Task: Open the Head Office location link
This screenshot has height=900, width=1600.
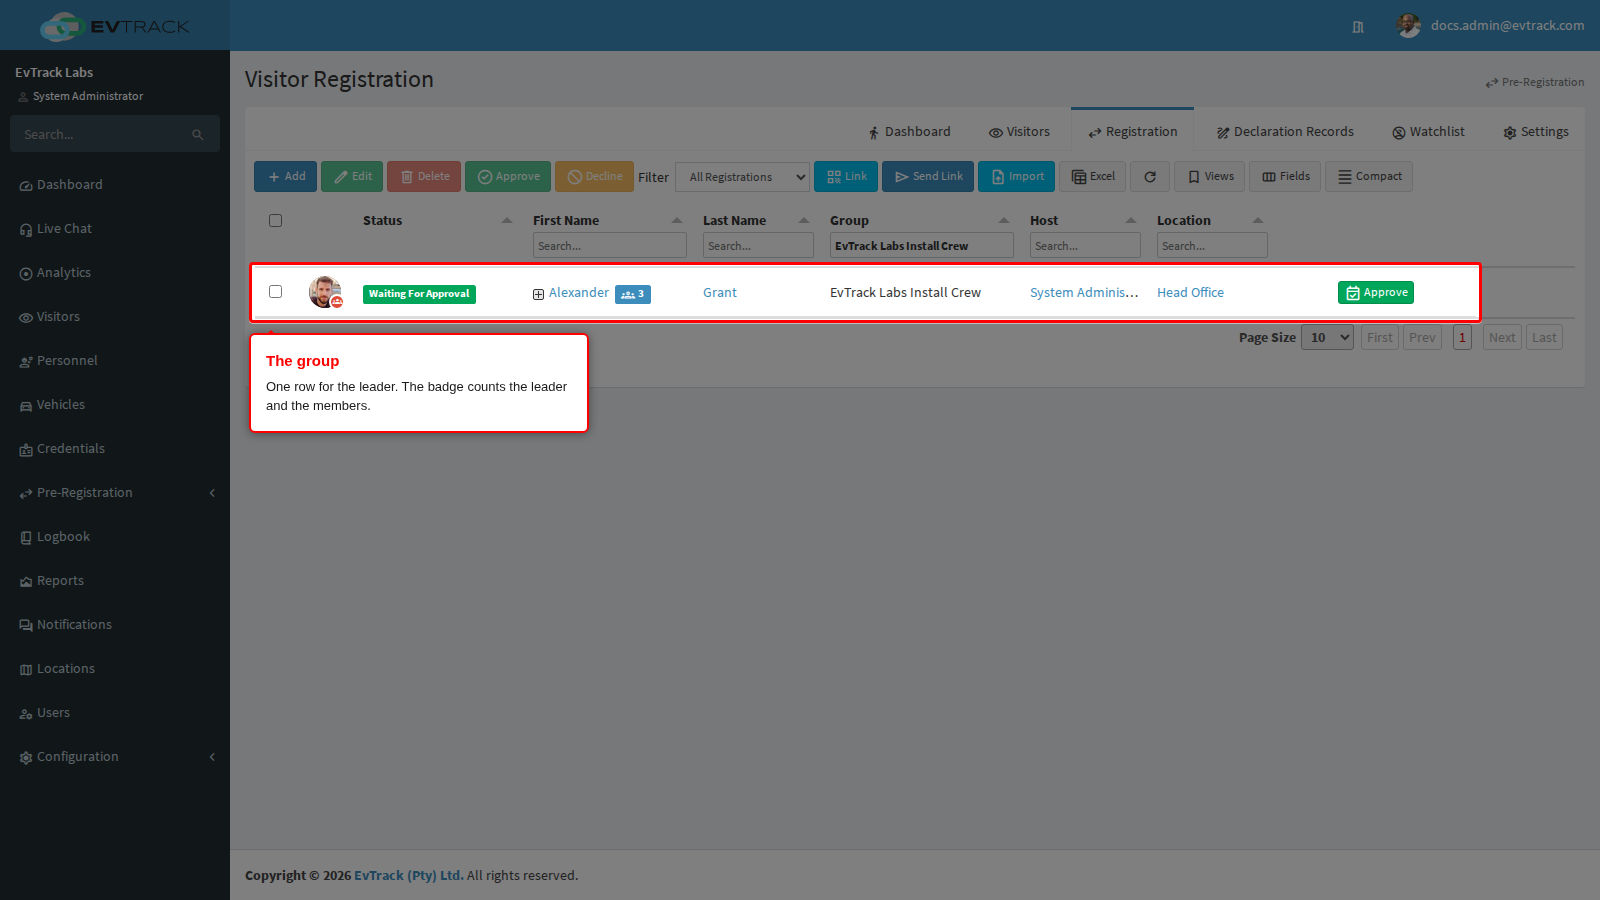Action: point(1190,293)
